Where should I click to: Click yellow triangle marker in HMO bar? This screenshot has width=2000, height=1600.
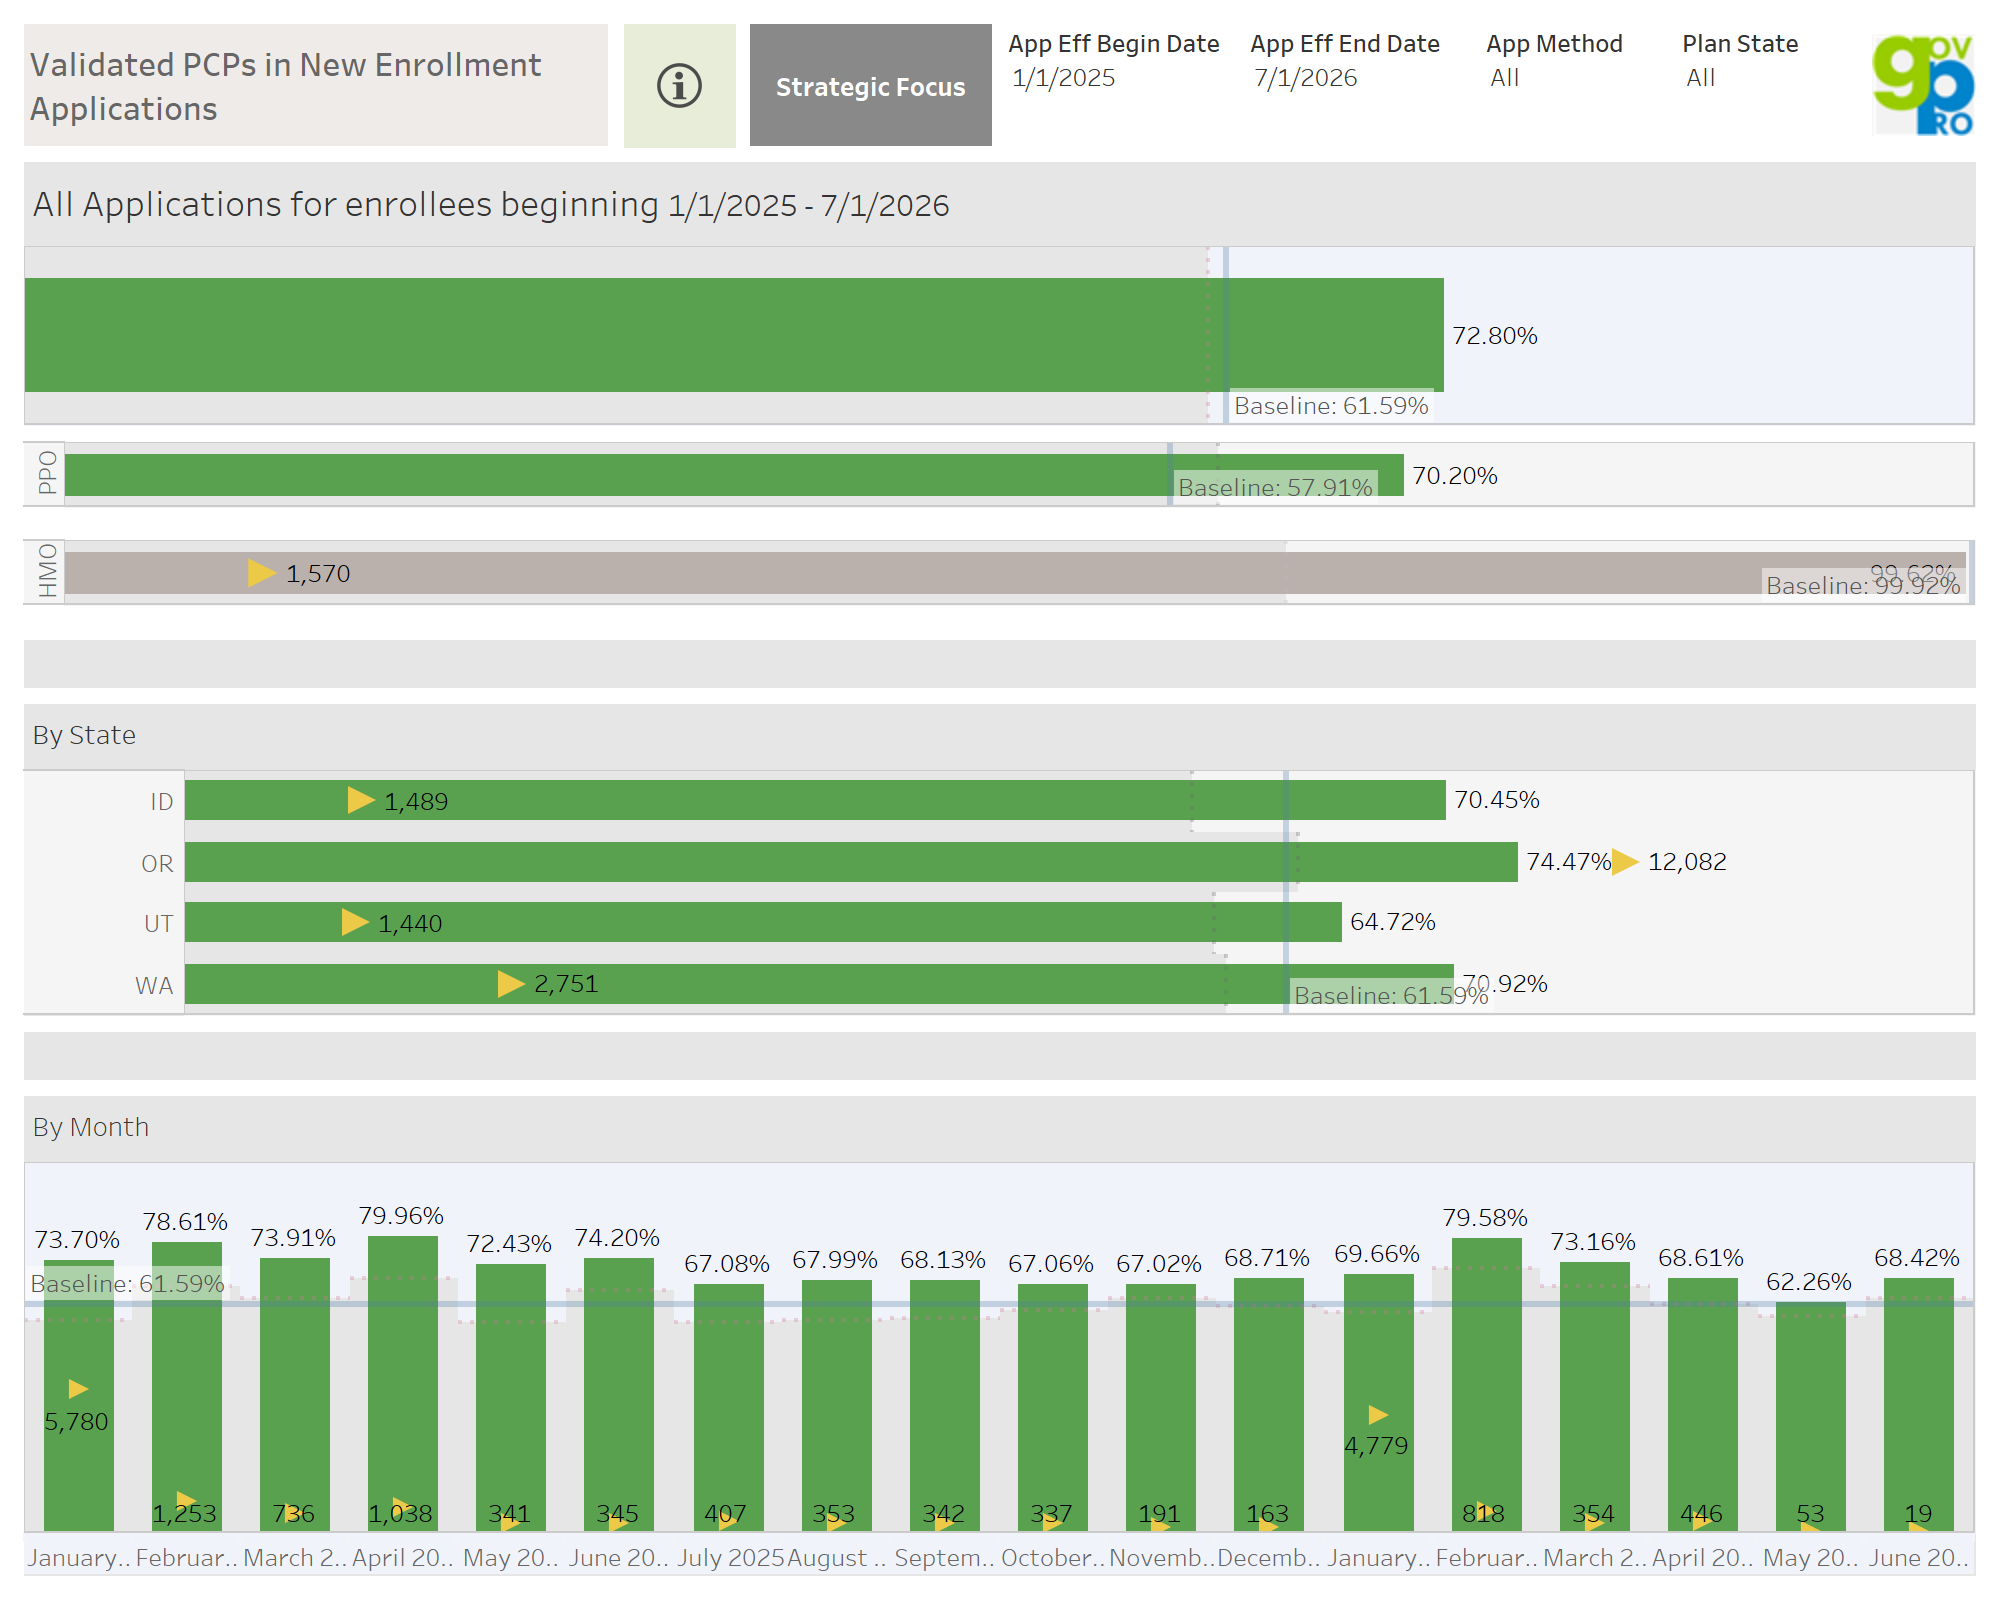point(260,573)
